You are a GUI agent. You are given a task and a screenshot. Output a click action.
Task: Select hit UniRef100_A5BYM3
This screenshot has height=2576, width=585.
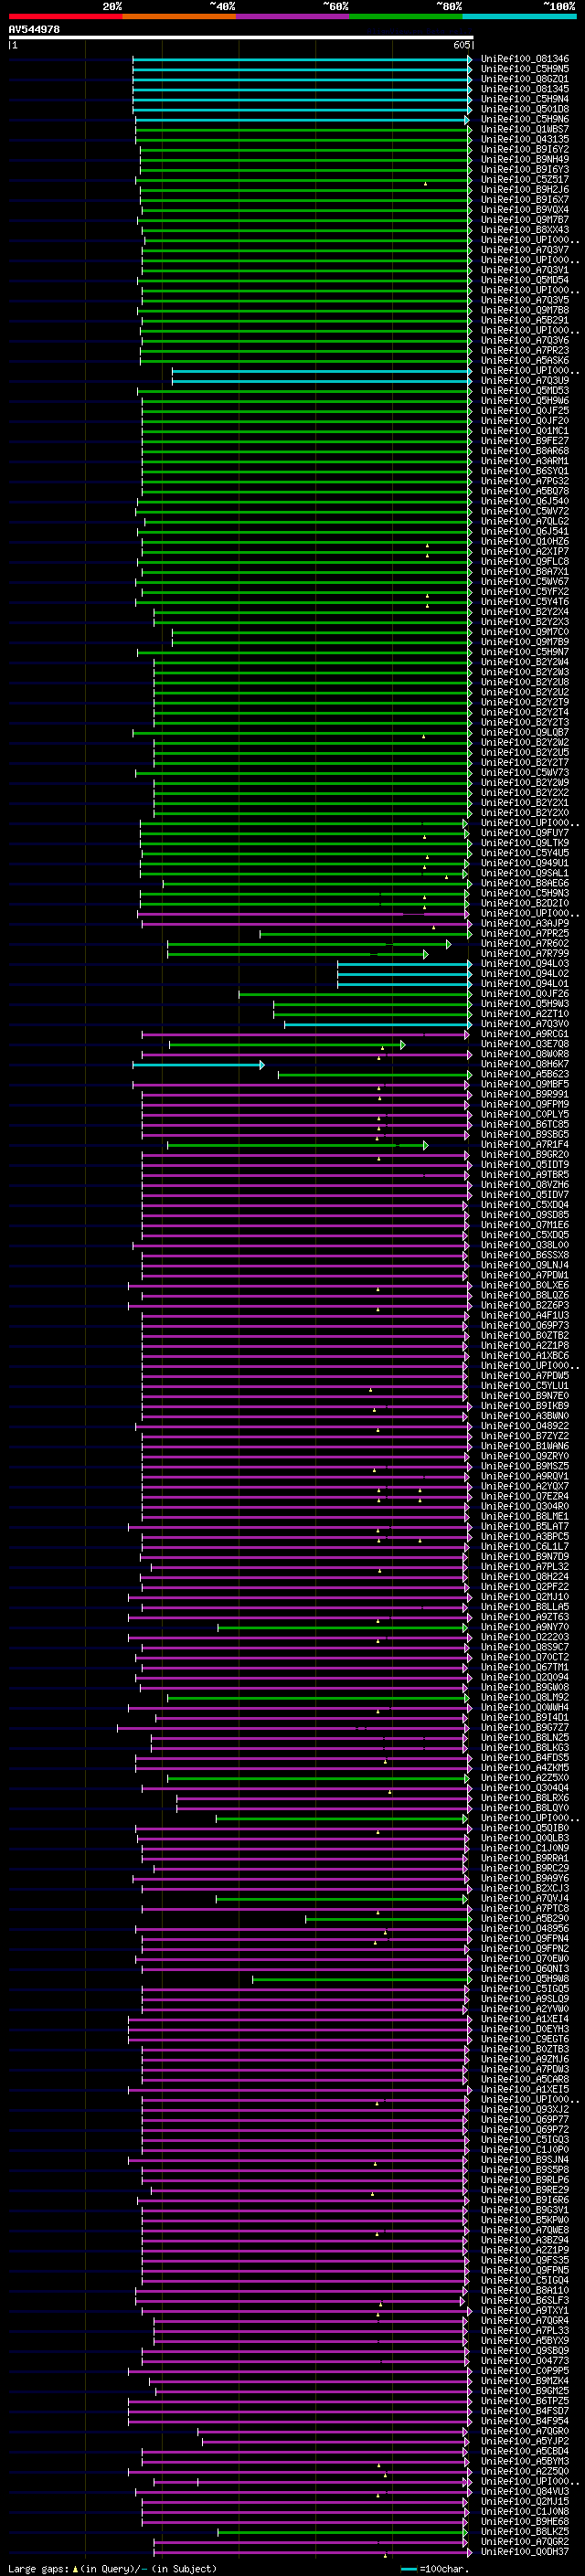[x=525, y=2461]
